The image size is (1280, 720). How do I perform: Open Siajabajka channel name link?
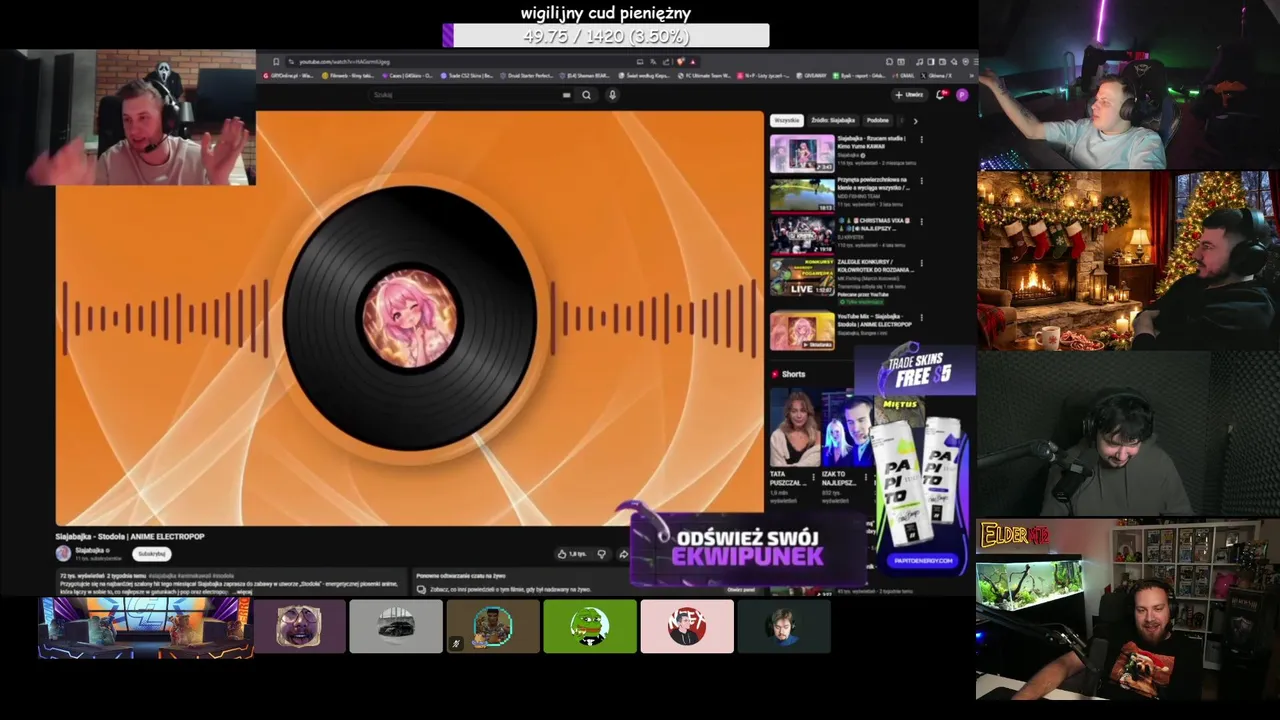pos(92,550)
